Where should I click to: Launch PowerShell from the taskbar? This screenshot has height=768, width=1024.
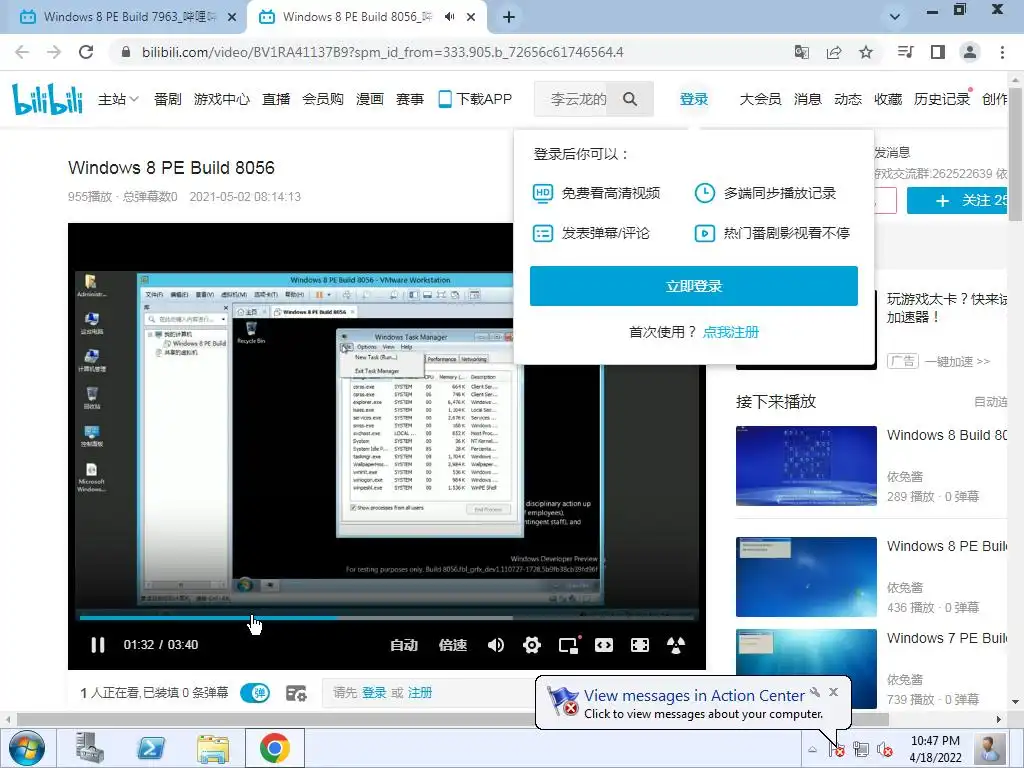pyautogui.click(x=151, y=748)
